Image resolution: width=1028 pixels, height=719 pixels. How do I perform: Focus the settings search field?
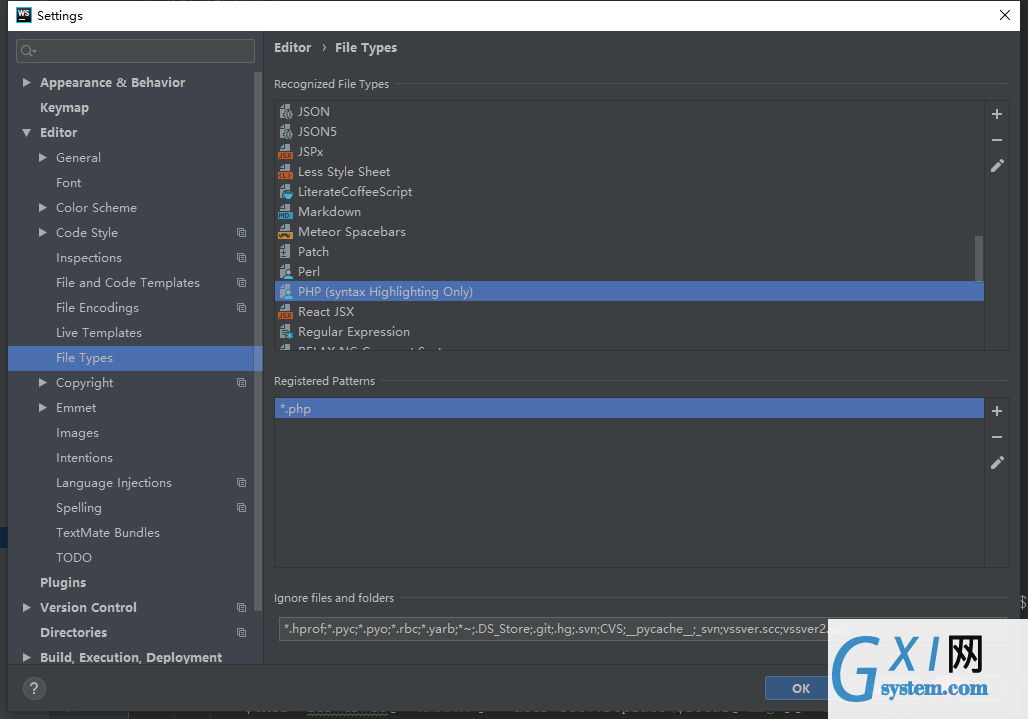coord(135,51)
